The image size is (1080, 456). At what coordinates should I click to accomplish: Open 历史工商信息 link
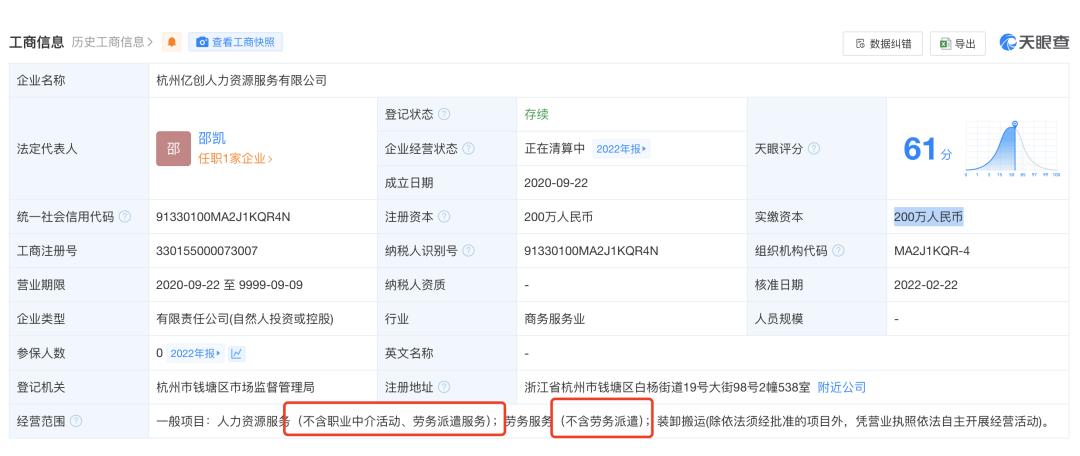point(112,42)
